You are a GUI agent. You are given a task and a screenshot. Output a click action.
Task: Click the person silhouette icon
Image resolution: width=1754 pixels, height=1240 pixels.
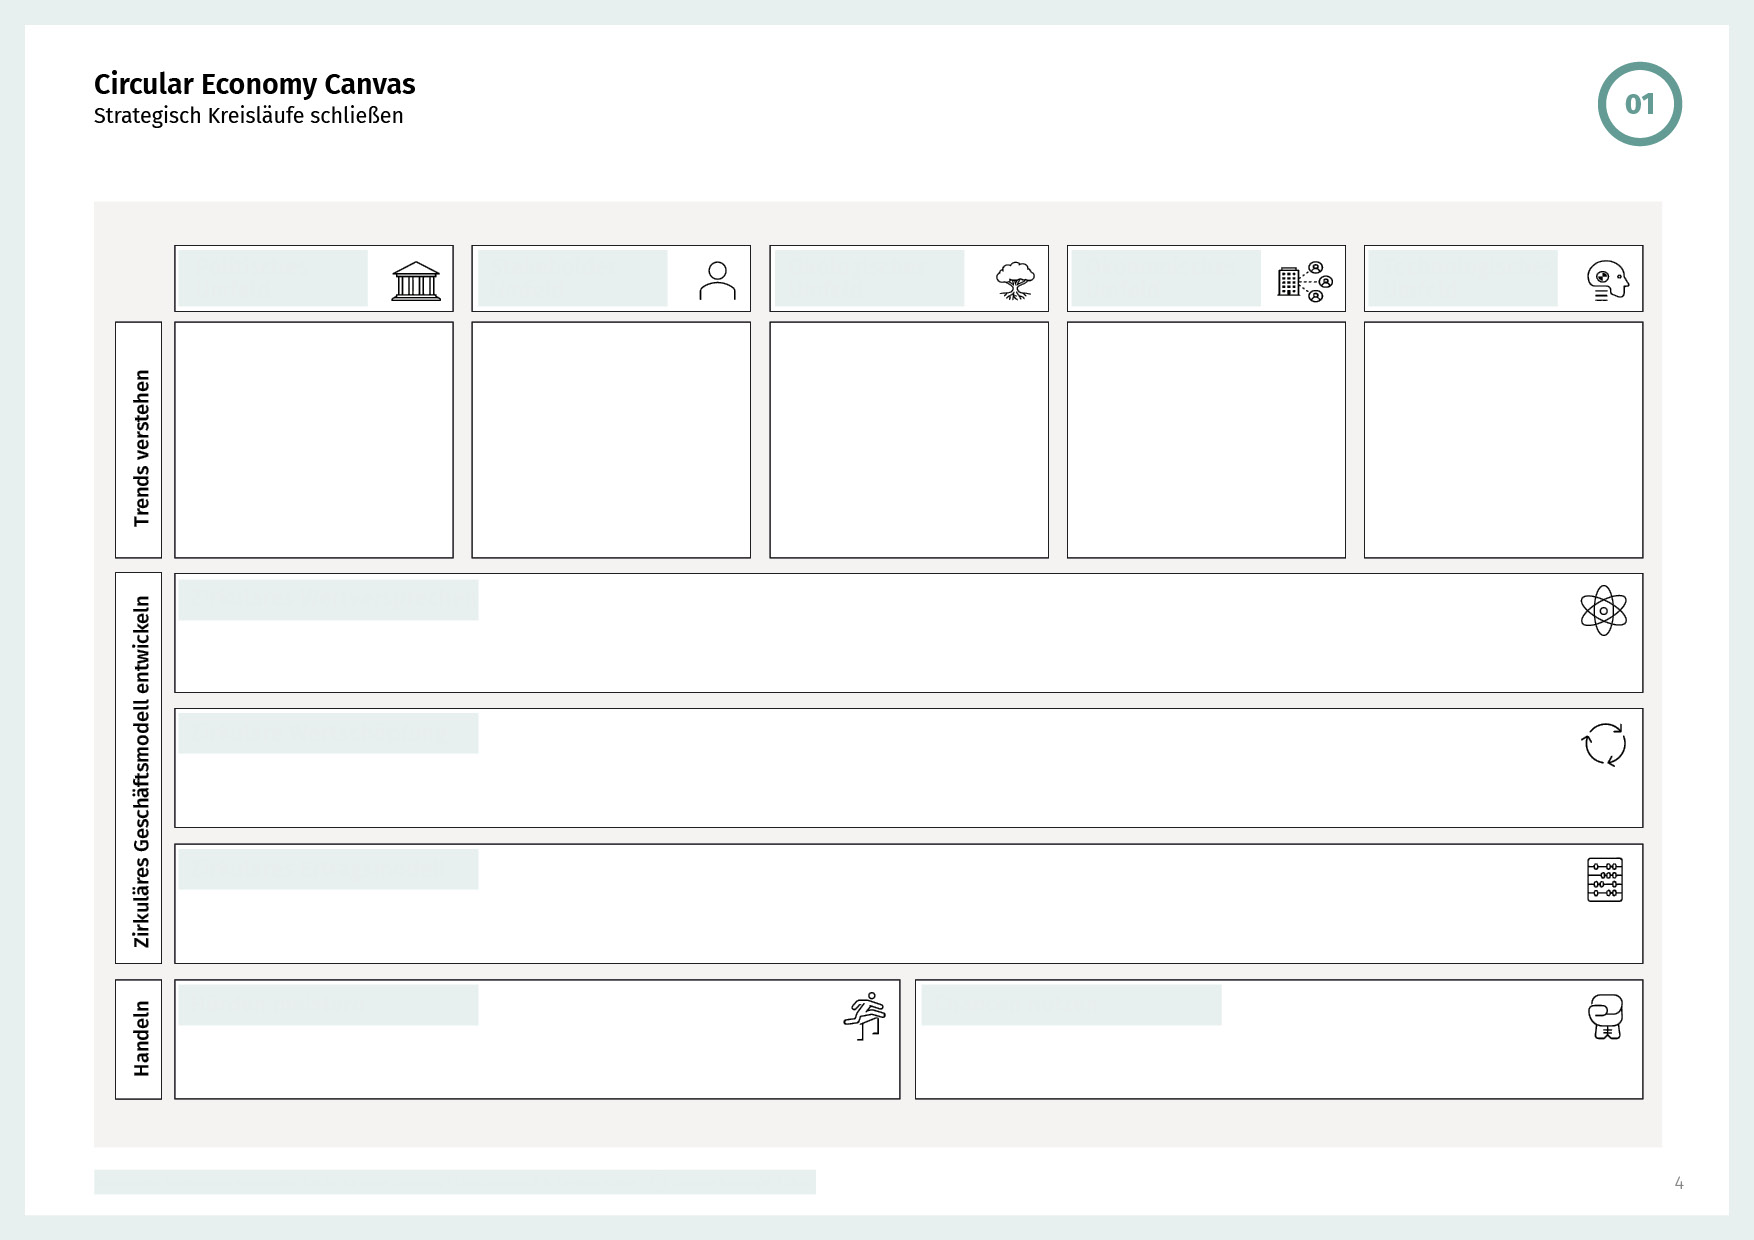[717, 281]
